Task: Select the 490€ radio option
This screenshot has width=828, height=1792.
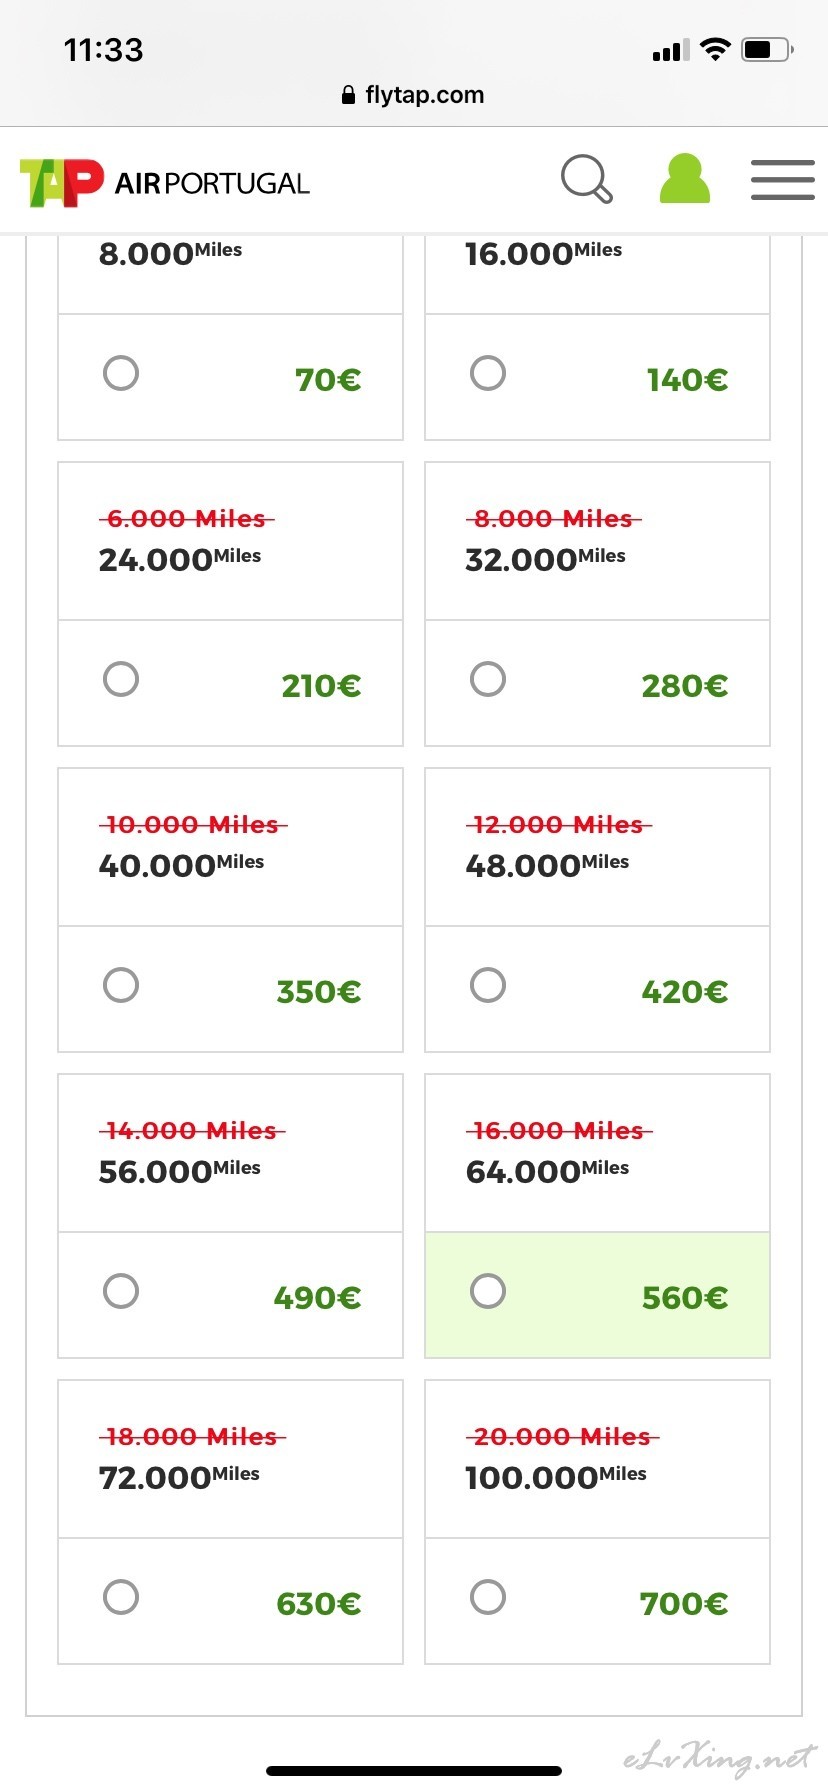Action: (x=121, y=1292)
